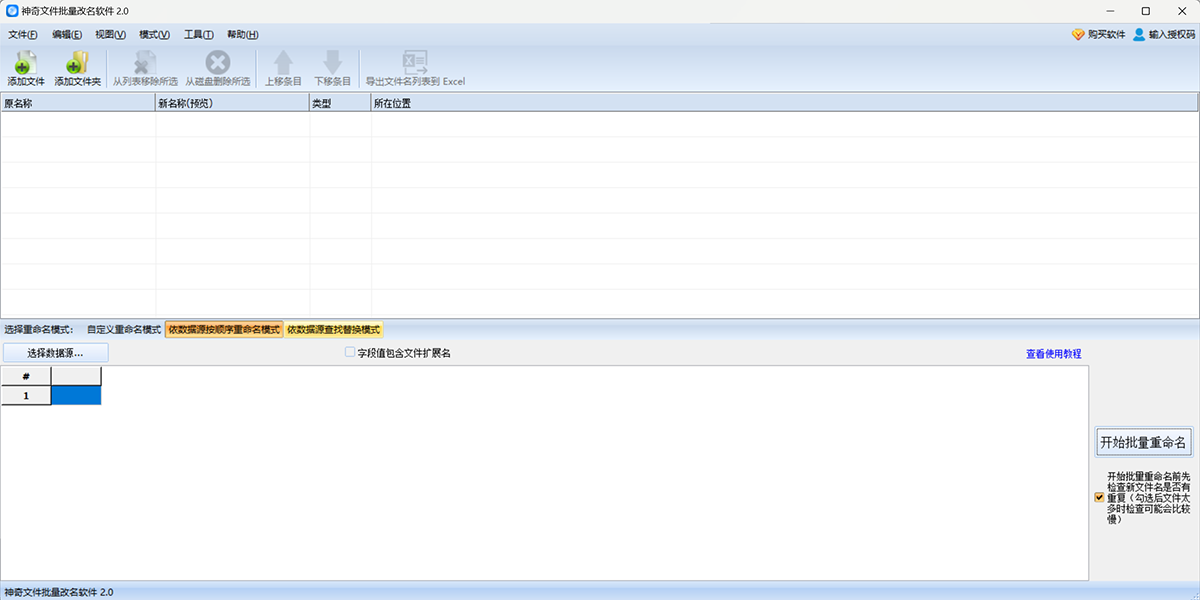This screenshot has width=1200, height=600.
Task: Open 输入授权码 user icon
Action: [1139, 34]
